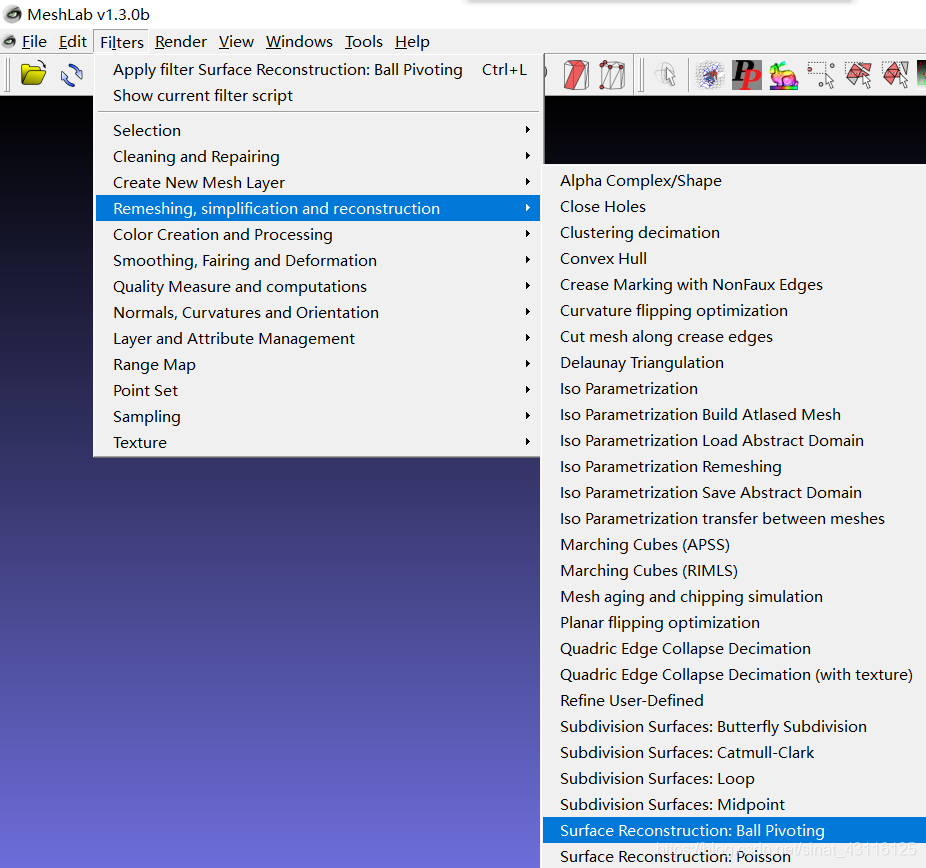
Task: Select the flat-shaded box render mode icon
Action: [x=574, y=74]
